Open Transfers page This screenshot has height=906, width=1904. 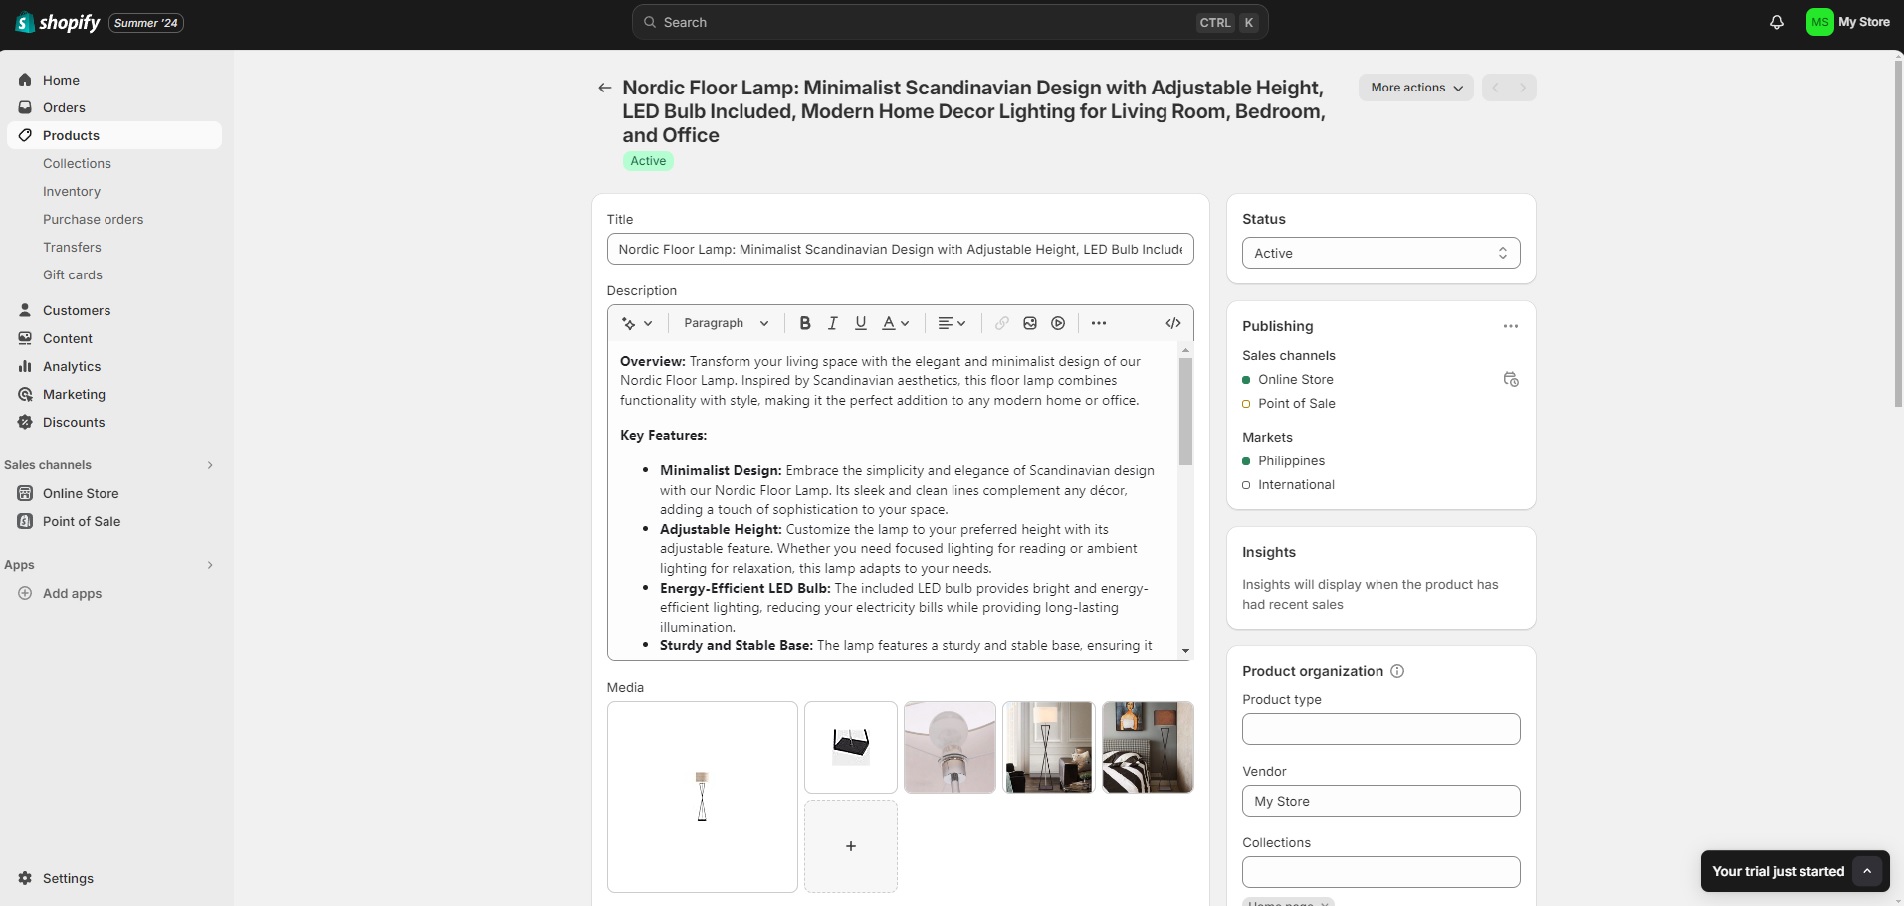72,247
